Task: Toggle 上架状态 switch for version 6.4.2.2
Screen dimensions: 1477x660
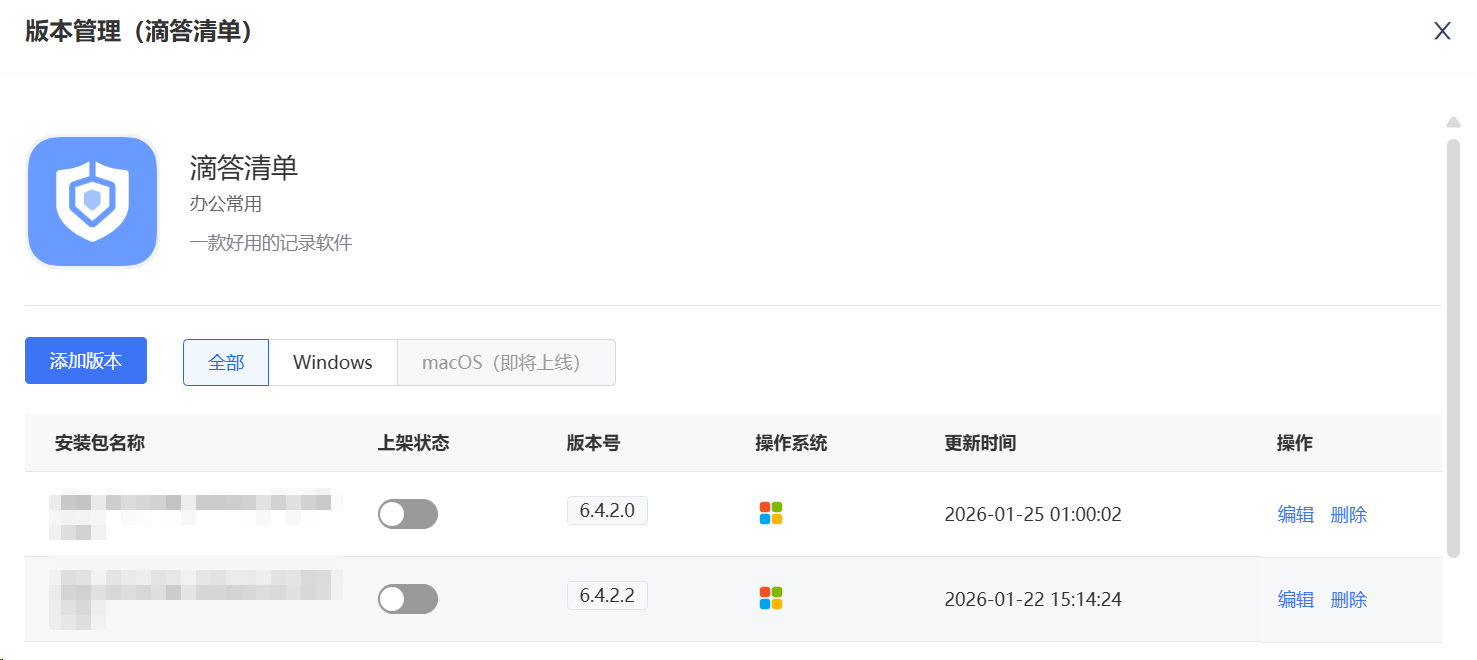Action: coord(408,599)
